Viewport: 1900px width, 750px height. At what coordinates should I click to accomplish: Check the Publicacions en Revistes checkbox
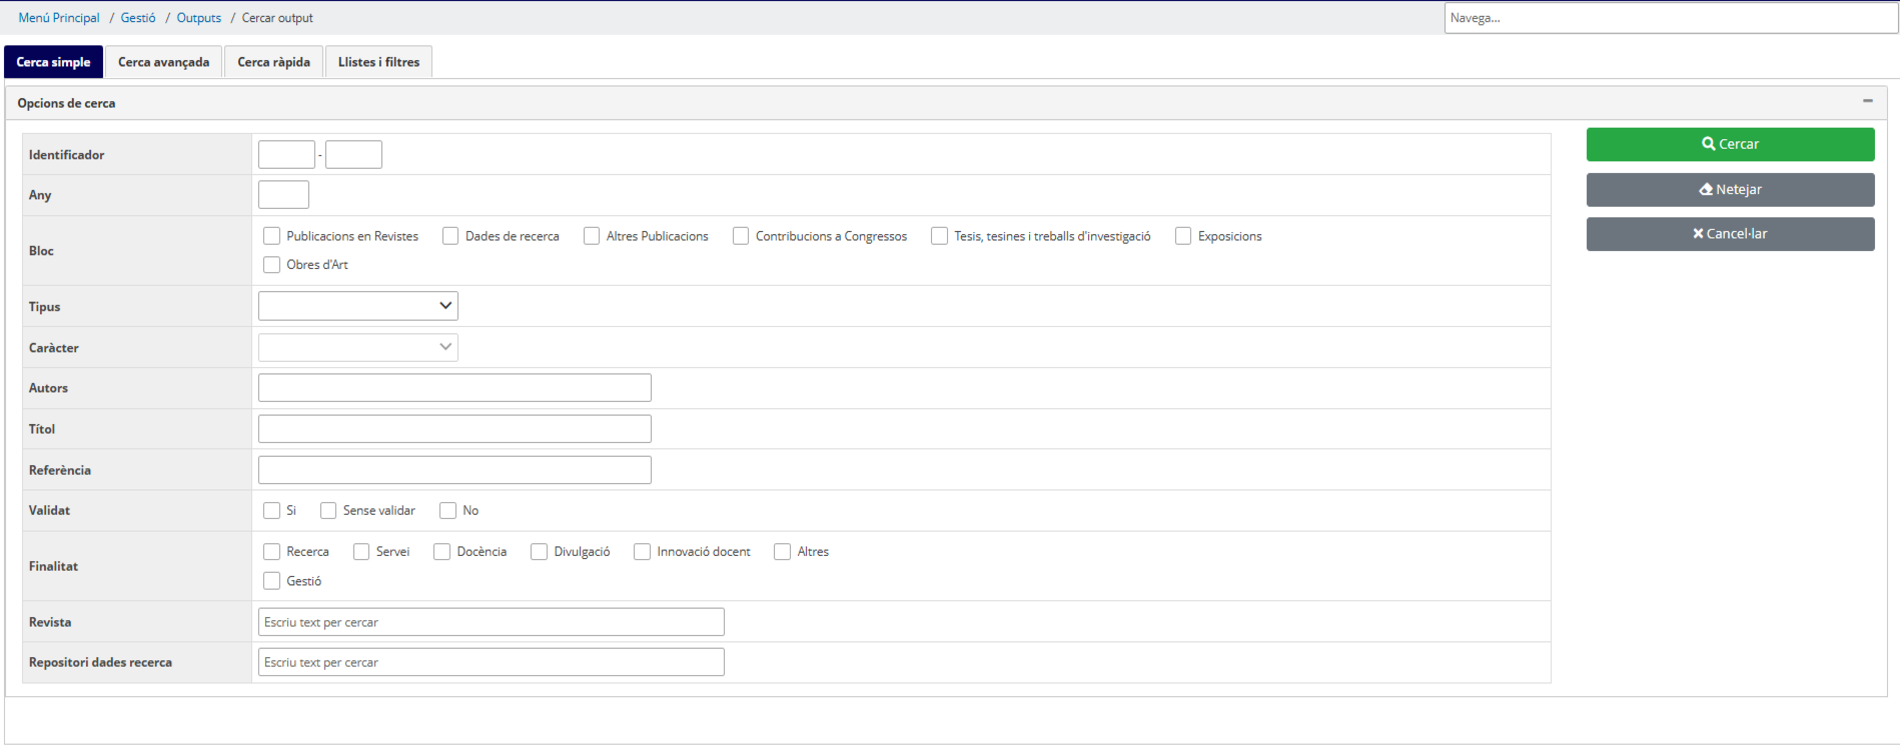pos(272,236)
